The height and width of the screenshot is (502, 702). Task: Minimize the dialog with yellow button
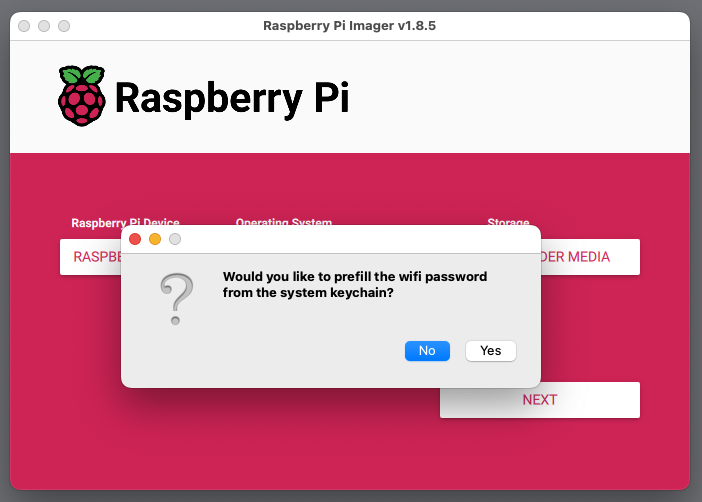[155, 239]
